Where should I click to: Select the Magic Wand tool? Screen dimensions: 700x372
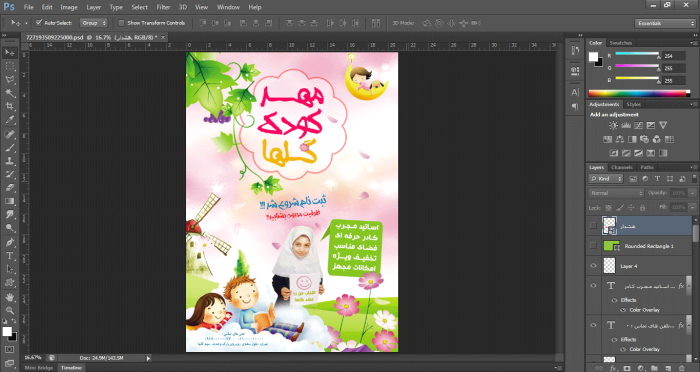tap(9, 93)
